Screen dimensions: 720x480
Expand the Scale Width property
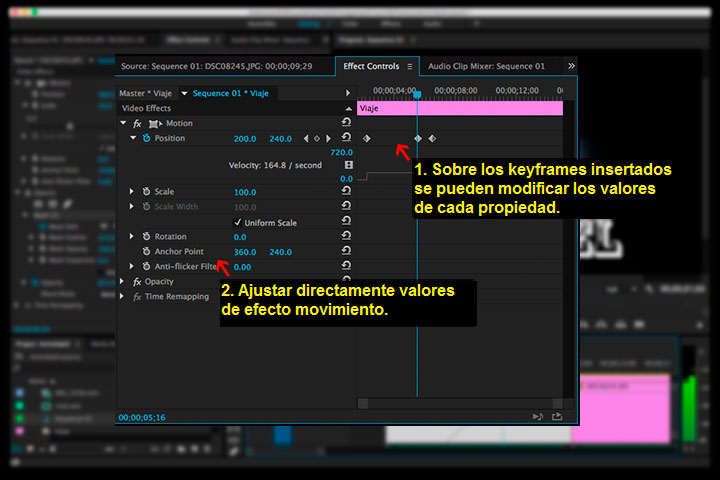tap(132, 206)
